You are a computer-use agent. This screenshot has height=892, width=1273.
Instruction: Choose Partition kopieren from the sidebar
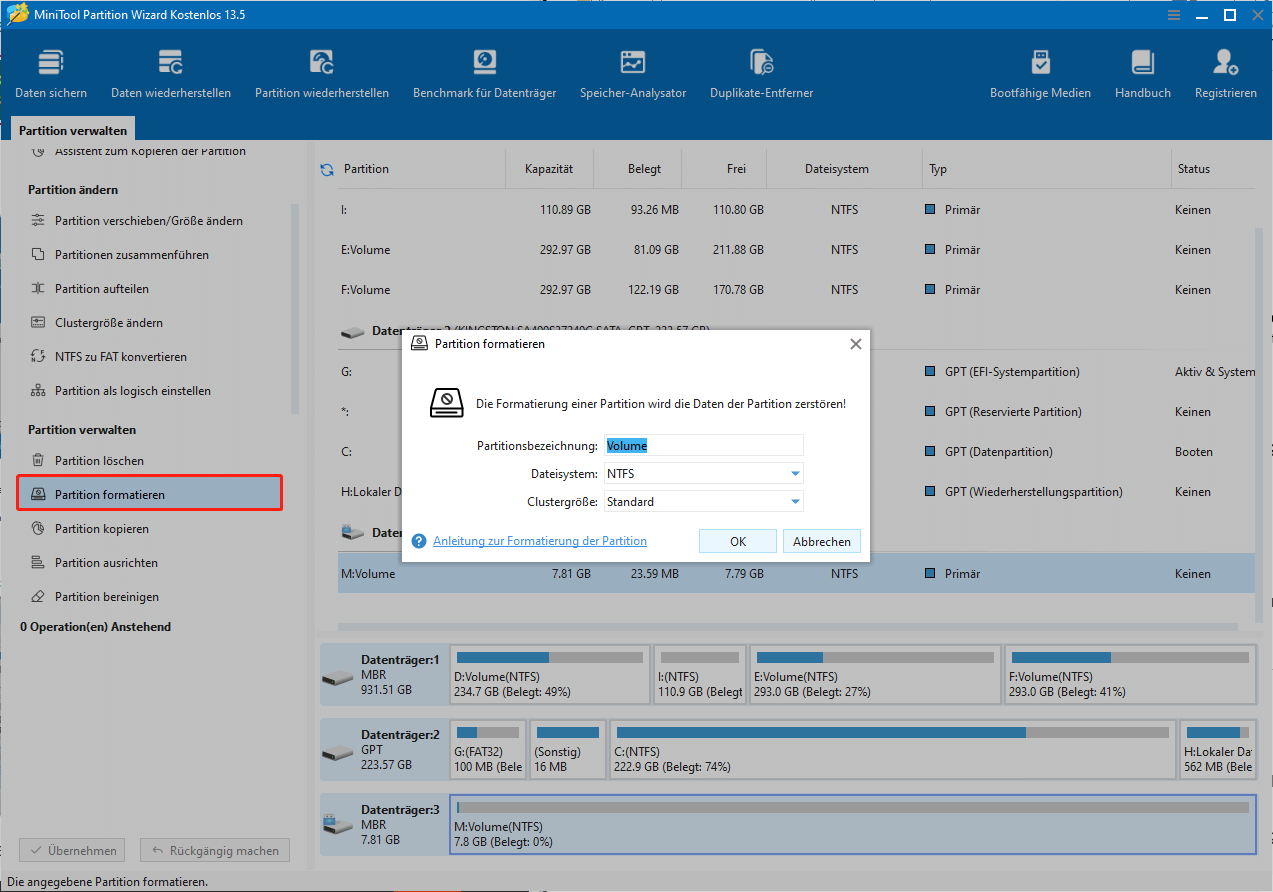[x=100, y=528]
